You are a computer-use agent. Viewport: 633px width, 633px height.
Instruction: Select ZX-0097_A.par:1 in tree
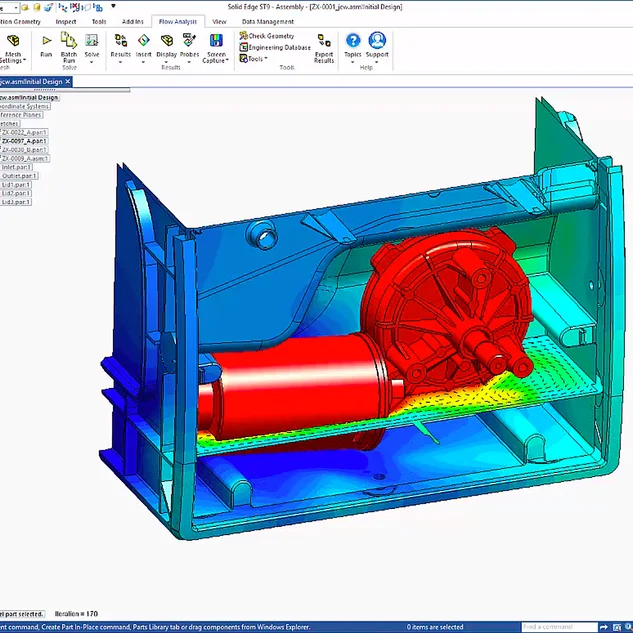pyautogui.click(x=24, y=141)
